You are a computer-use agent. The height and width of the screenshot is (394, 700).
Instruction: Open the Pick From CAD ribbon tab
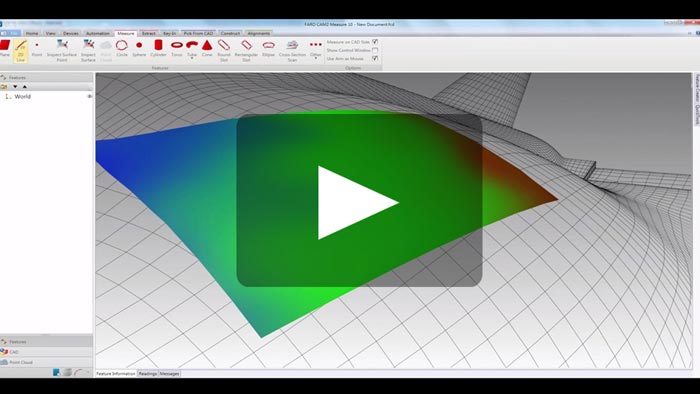pyautogui.click(x=198, y=33)
